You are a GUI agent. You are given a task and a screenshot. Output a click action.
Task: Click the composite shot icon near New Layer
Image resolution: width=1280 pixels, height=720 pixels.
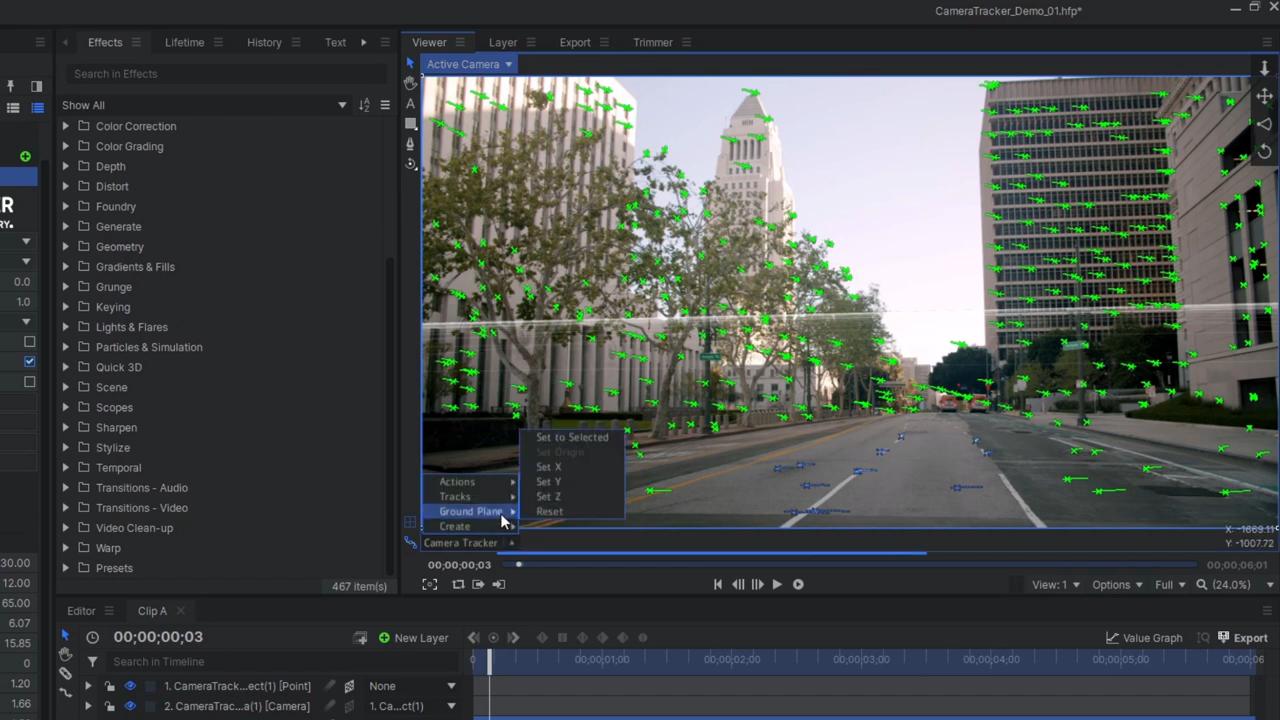[360, 638]
